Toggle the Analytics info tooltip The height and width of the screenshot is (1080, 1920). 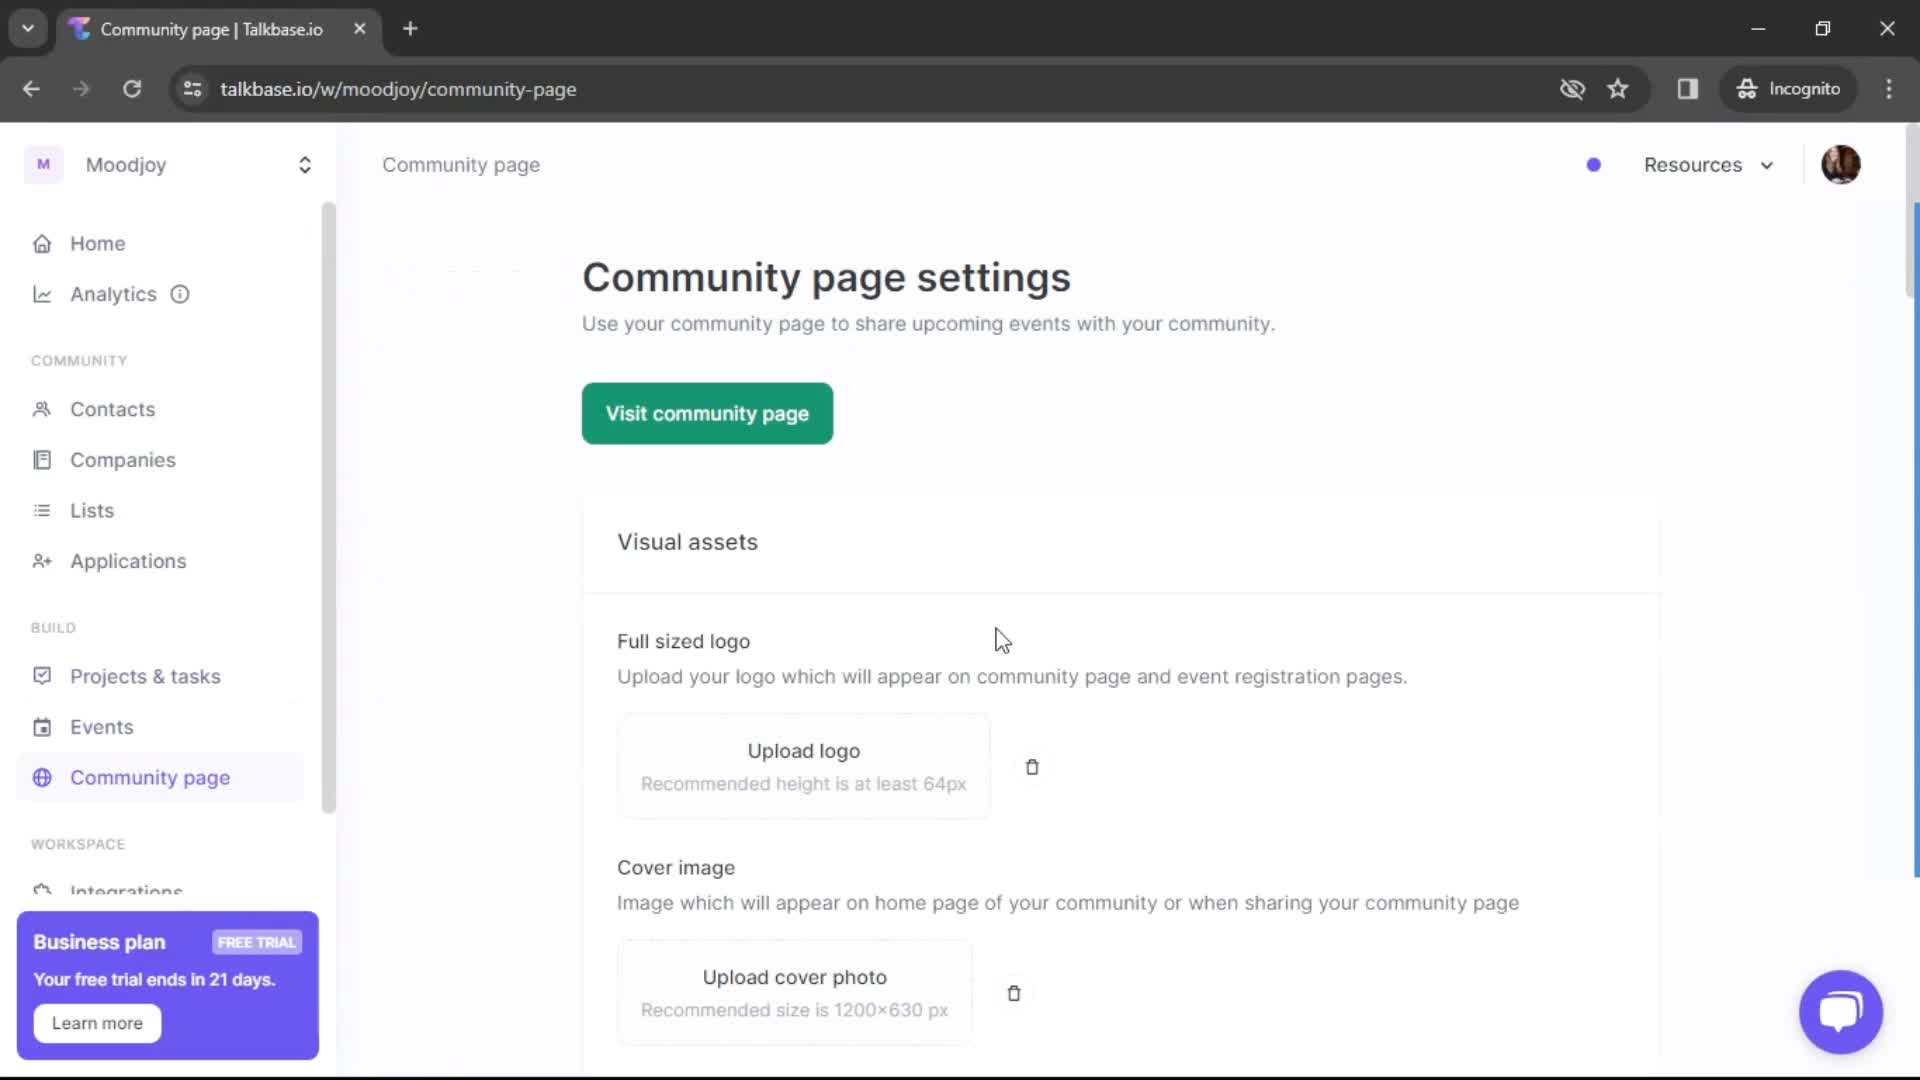(179, 293)
